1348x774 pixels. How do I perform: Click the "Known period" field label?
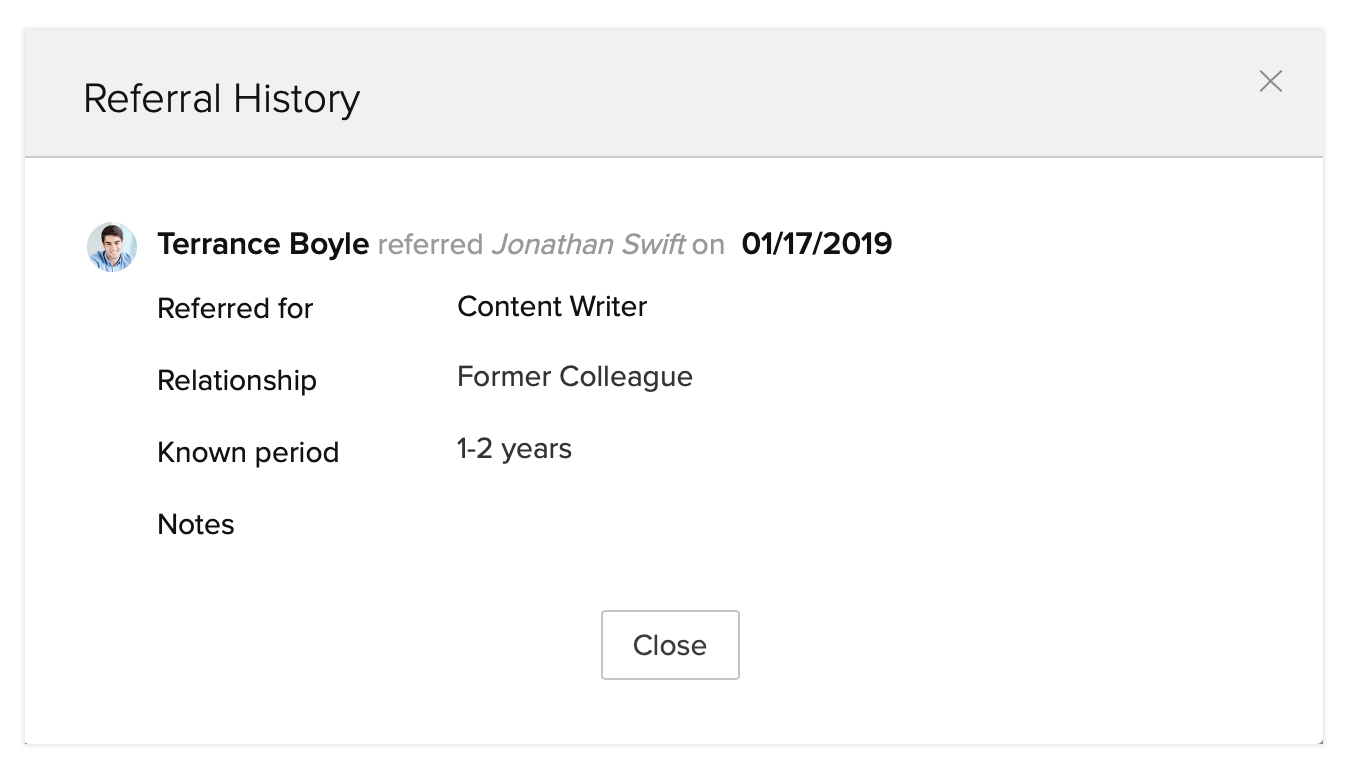(248, 452)
